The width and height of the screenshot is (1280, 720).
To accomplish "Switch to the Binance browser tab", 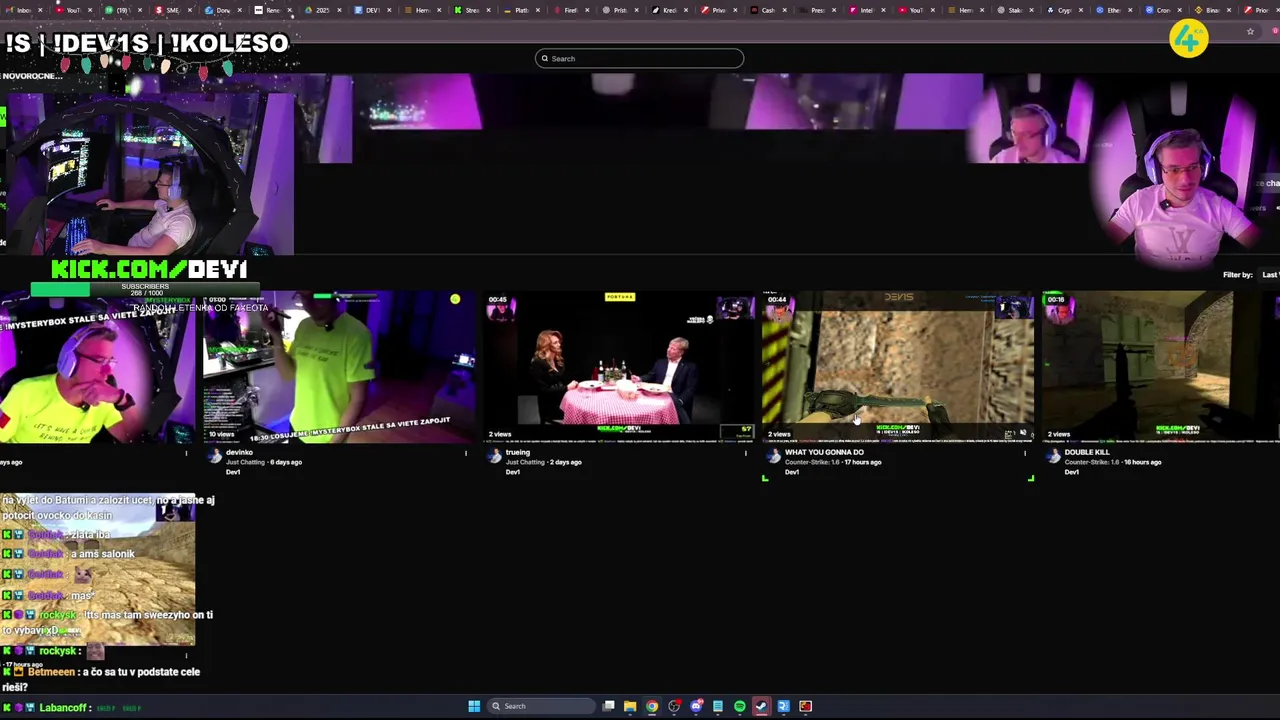I will (x=1211, y=10).
